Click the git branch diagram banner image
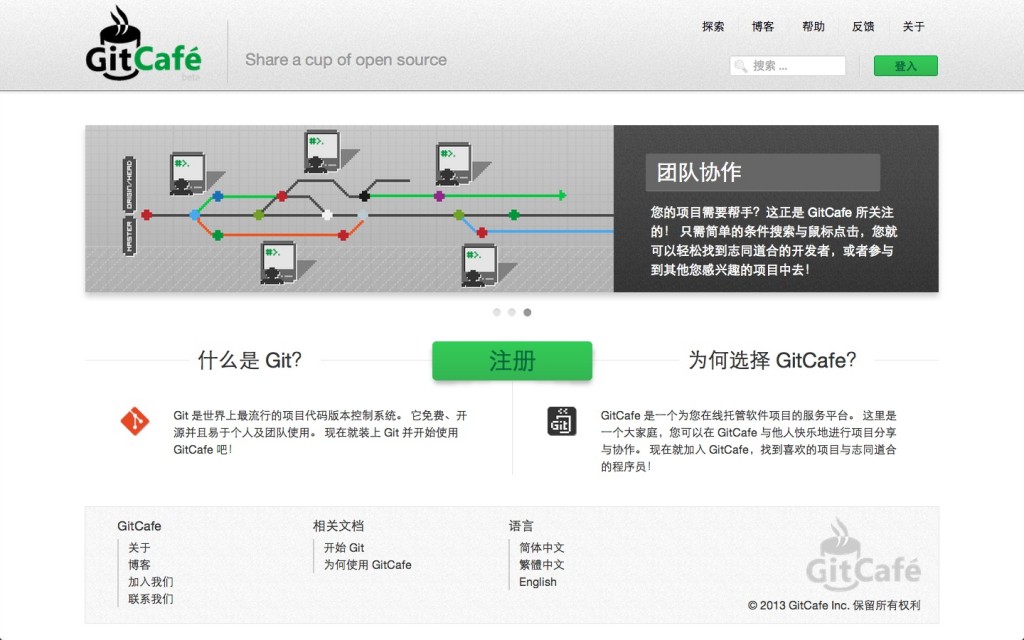This screenshot has height=640, width=1024. (349, 208)
